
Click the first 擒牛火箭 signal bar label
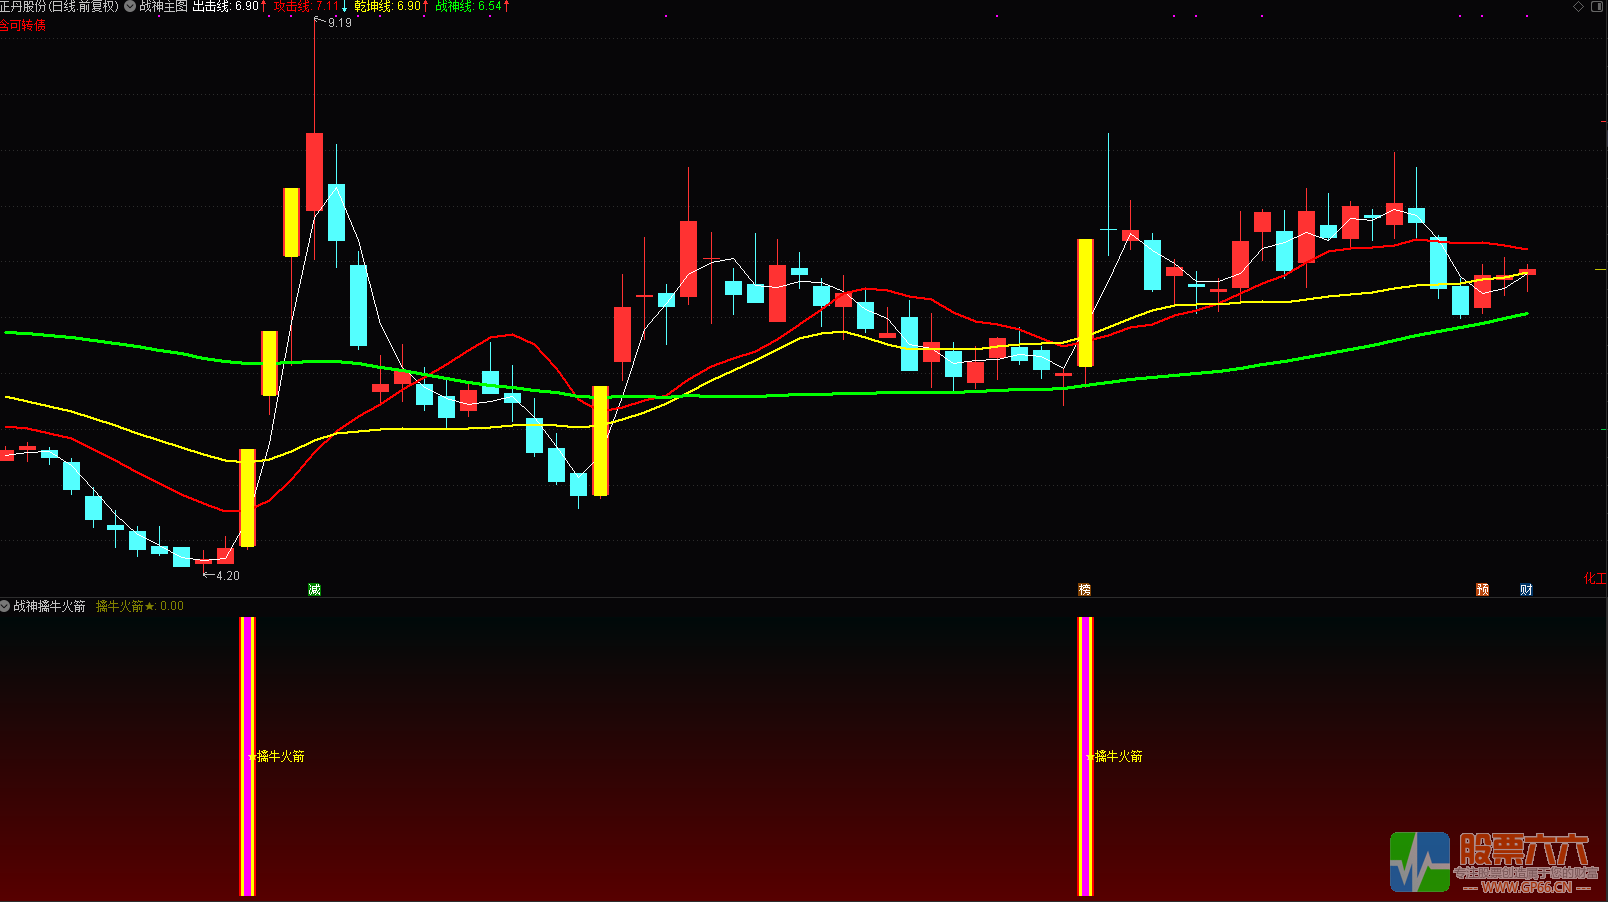(279, 756)
